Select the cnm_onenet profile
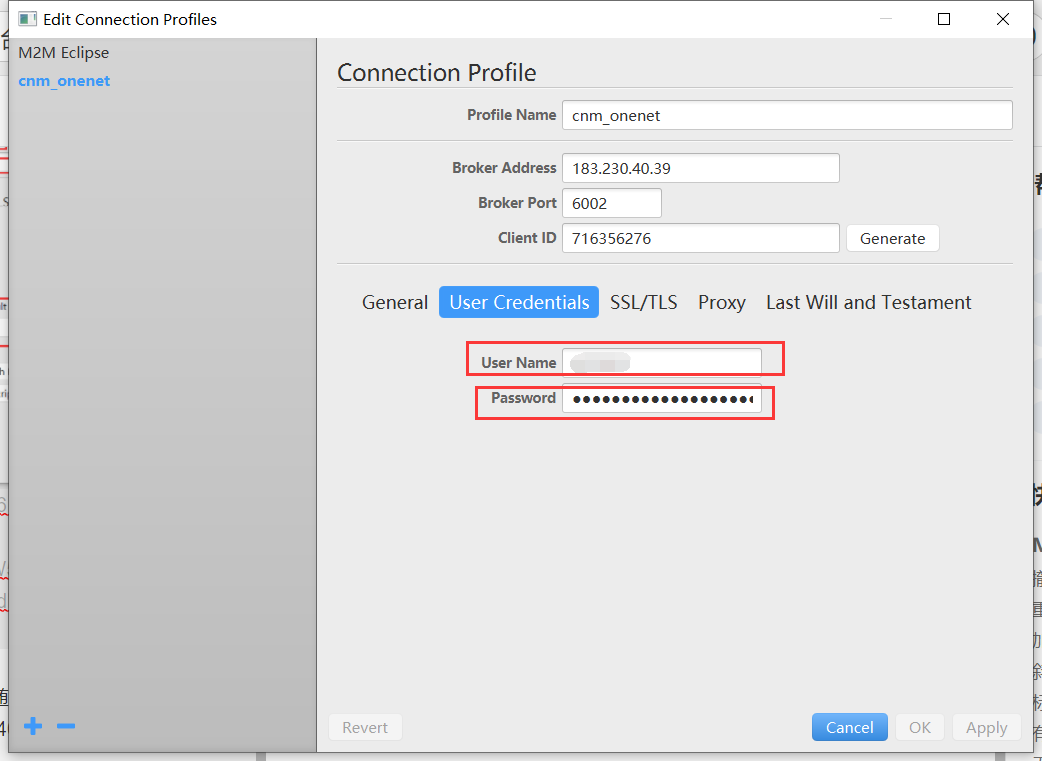Screen dimensions: 1042x761 tap(64, 81)
